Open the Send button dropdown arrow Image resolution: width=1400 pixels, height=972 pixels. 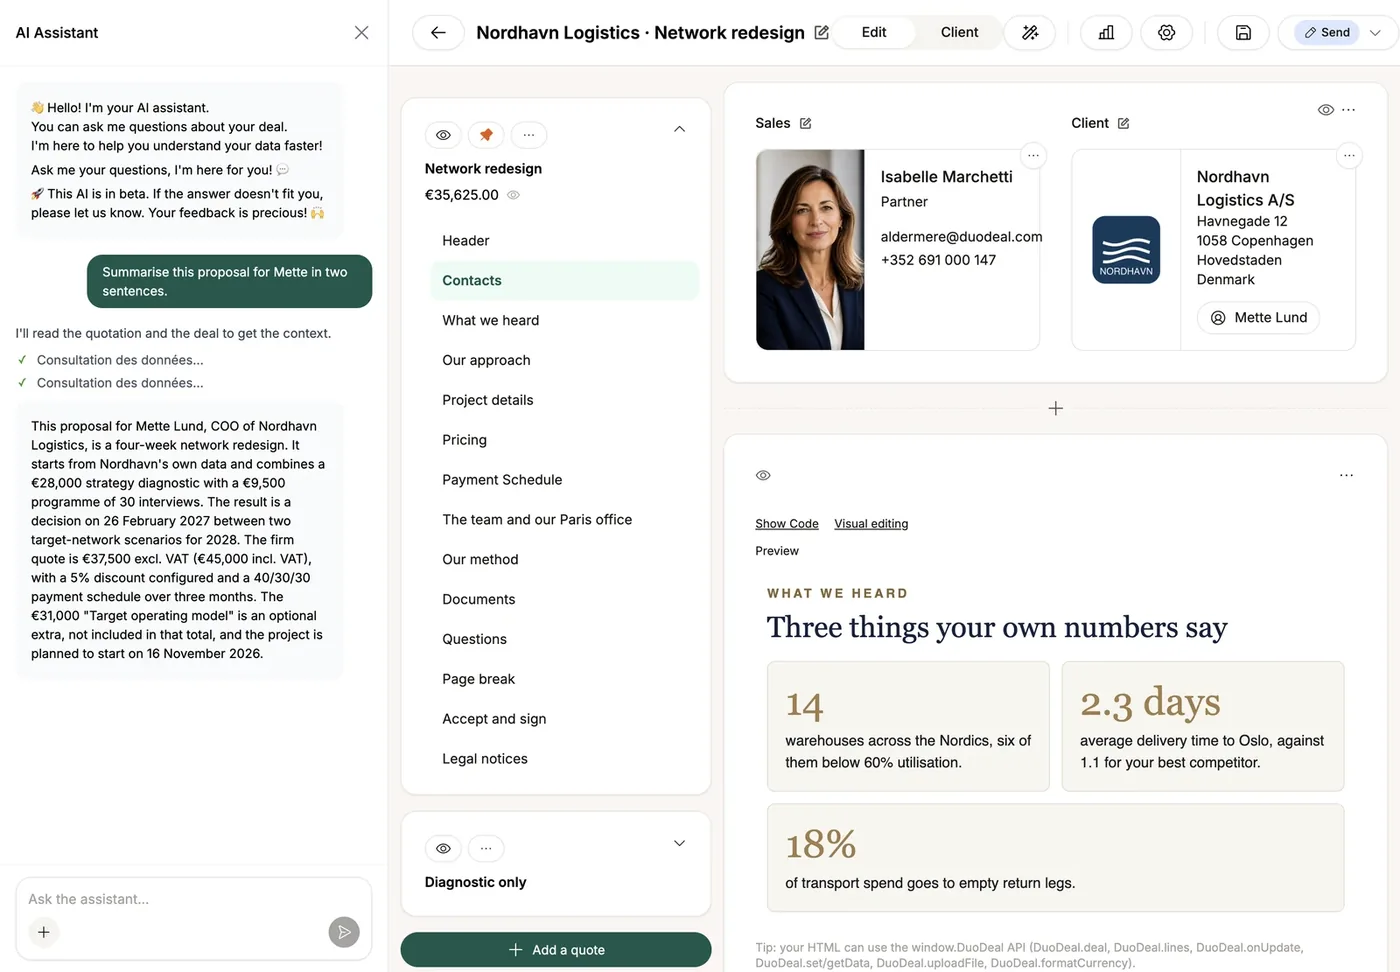point(1375,33)
